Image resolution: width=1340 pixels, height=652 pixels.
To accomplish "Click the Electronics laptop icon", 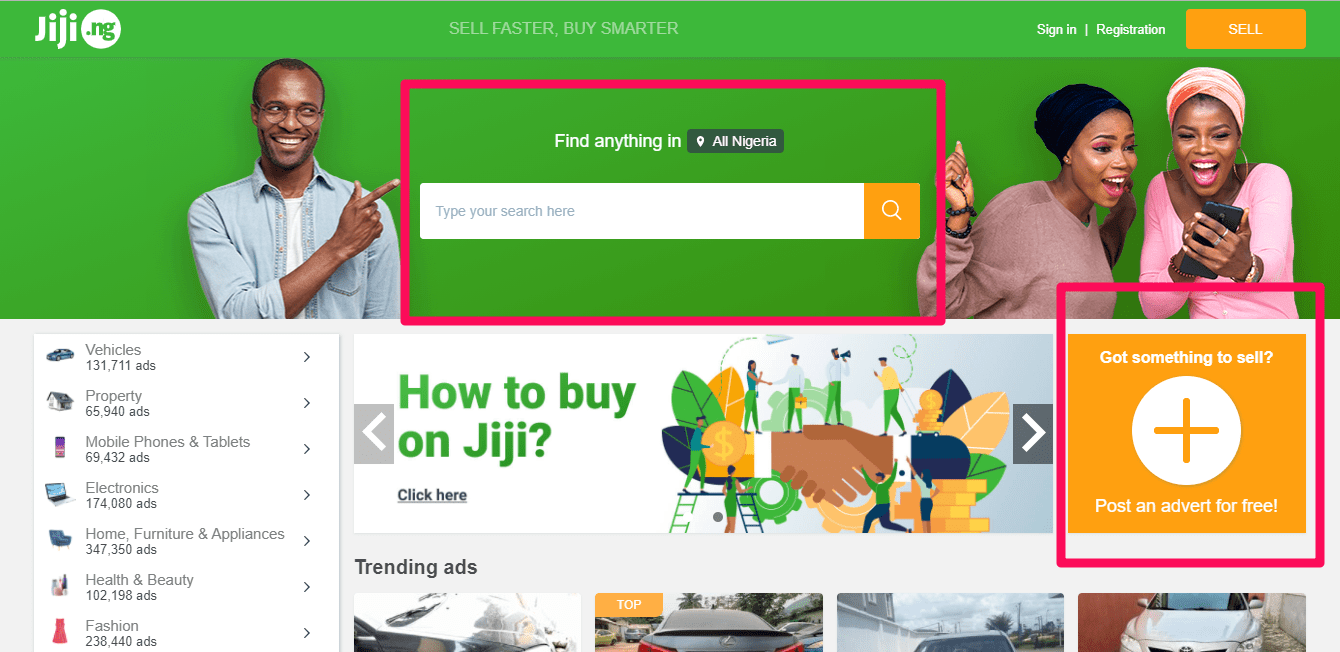I will pyautogui.click(x=60, y=494).
